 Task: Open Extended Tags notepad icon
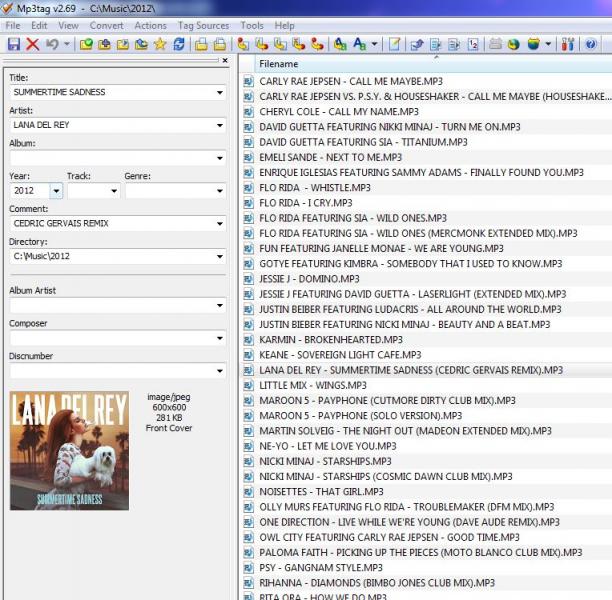(x=395, y=45)
